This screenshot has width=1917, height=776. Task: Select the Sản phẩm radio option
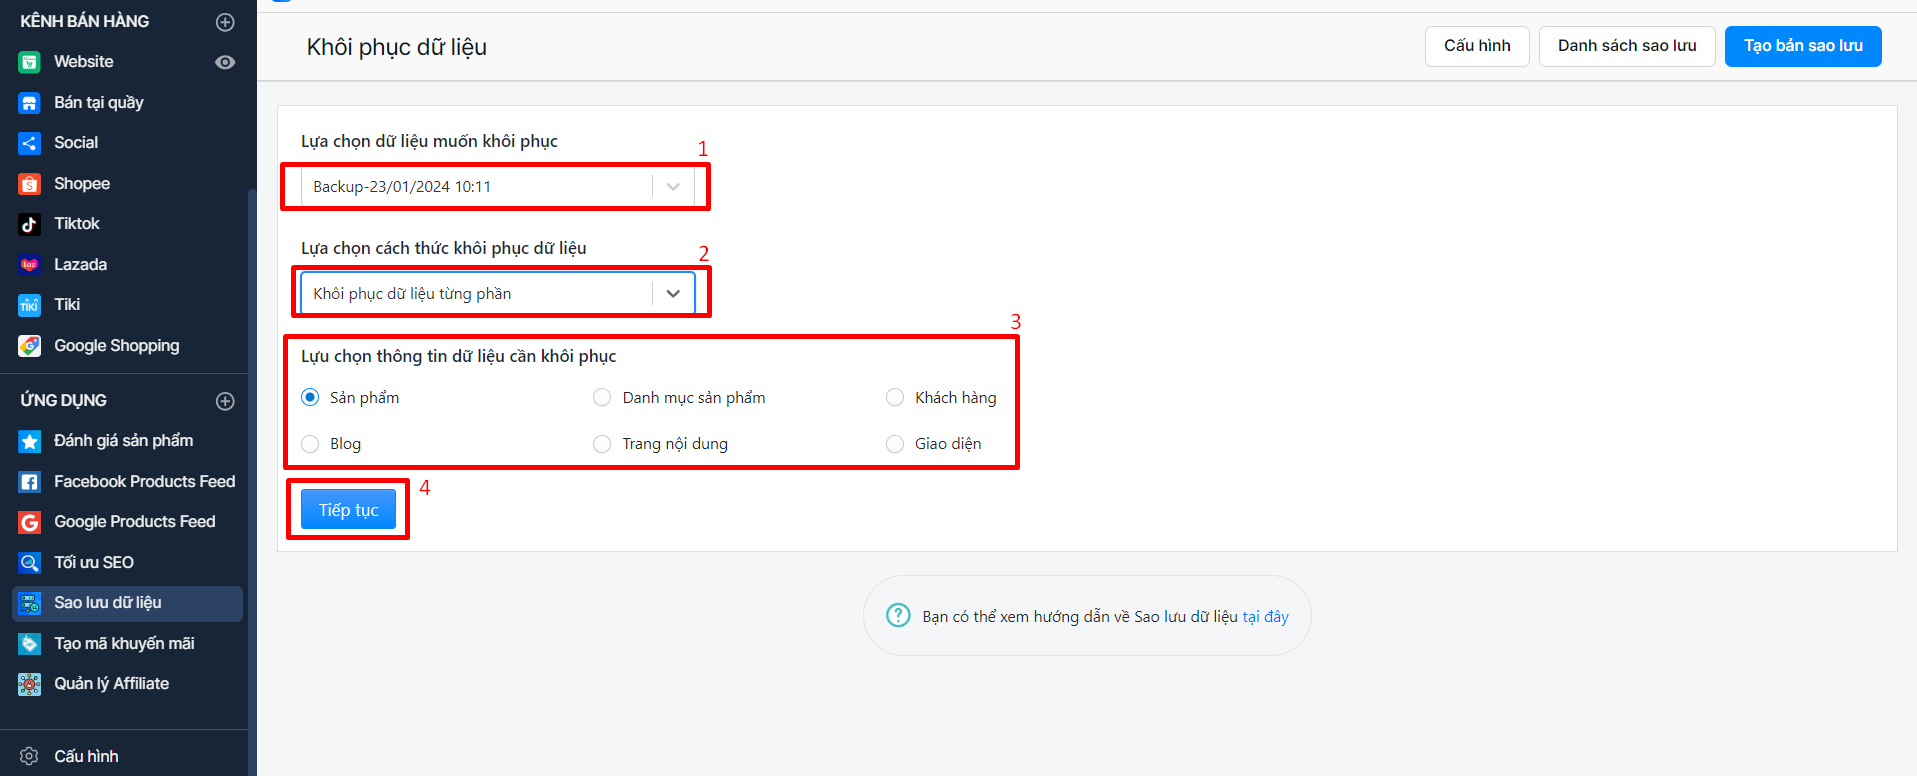tap(310, 397)
